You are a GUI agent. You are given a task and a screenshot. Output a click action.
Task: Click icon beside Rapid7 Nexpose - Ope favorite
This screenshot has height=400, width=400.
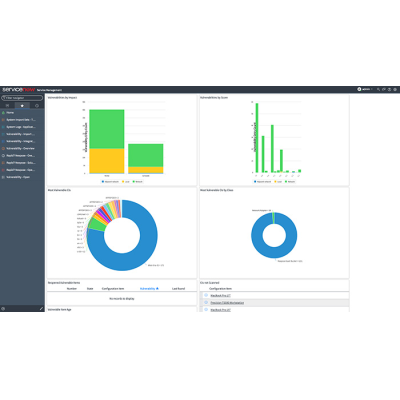(3, 170)
